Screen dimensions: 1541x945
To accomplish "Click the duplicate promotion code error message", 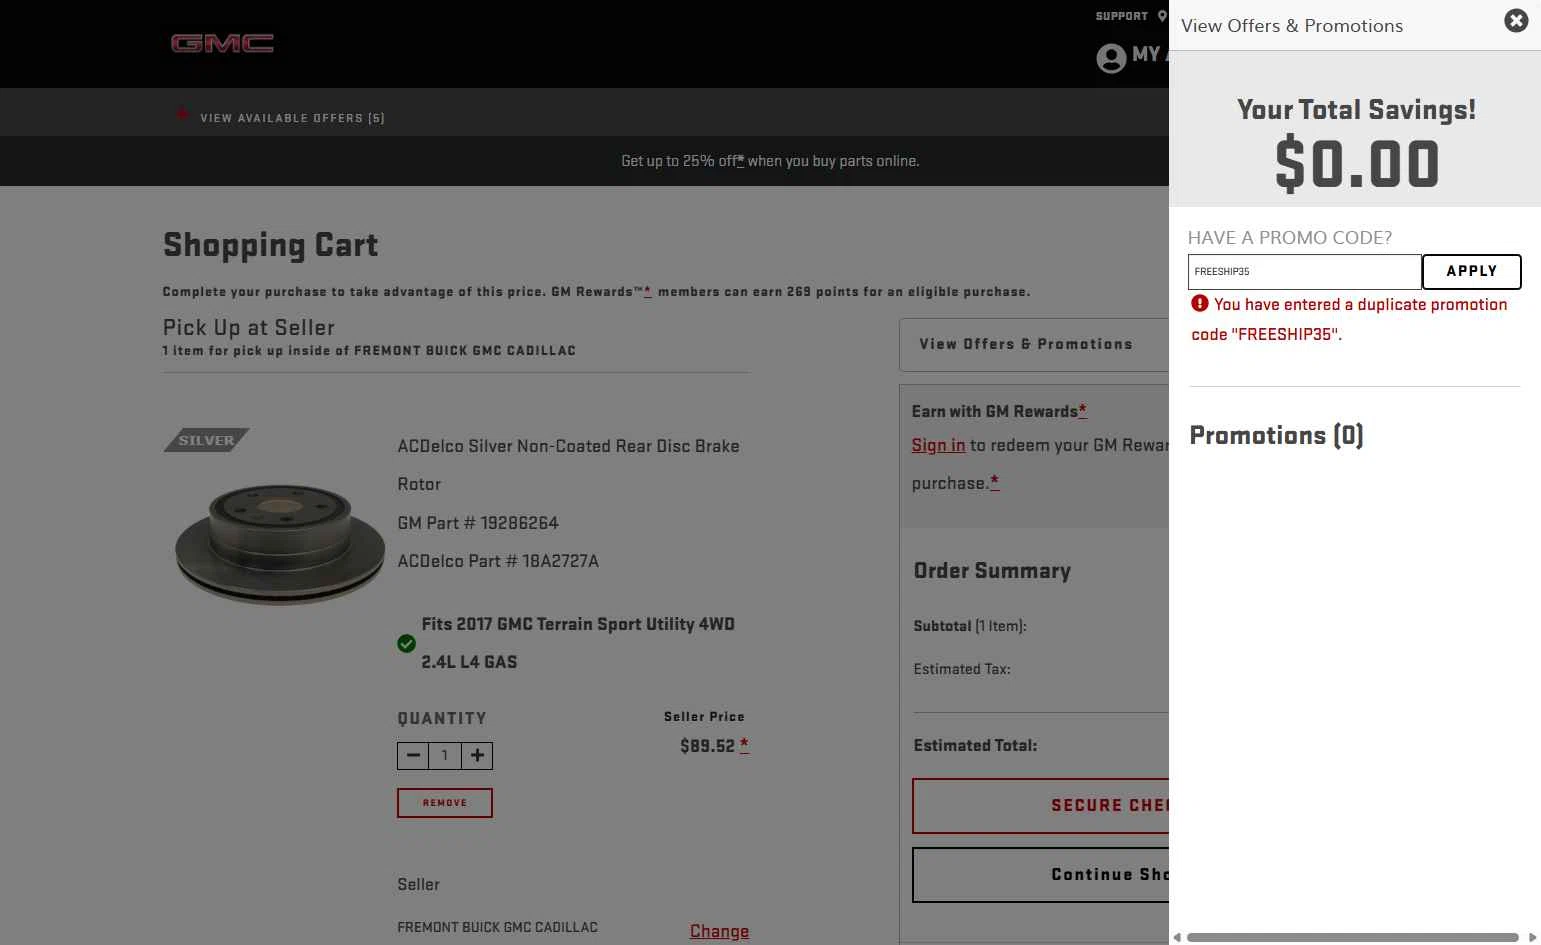I will point(1350,319).
